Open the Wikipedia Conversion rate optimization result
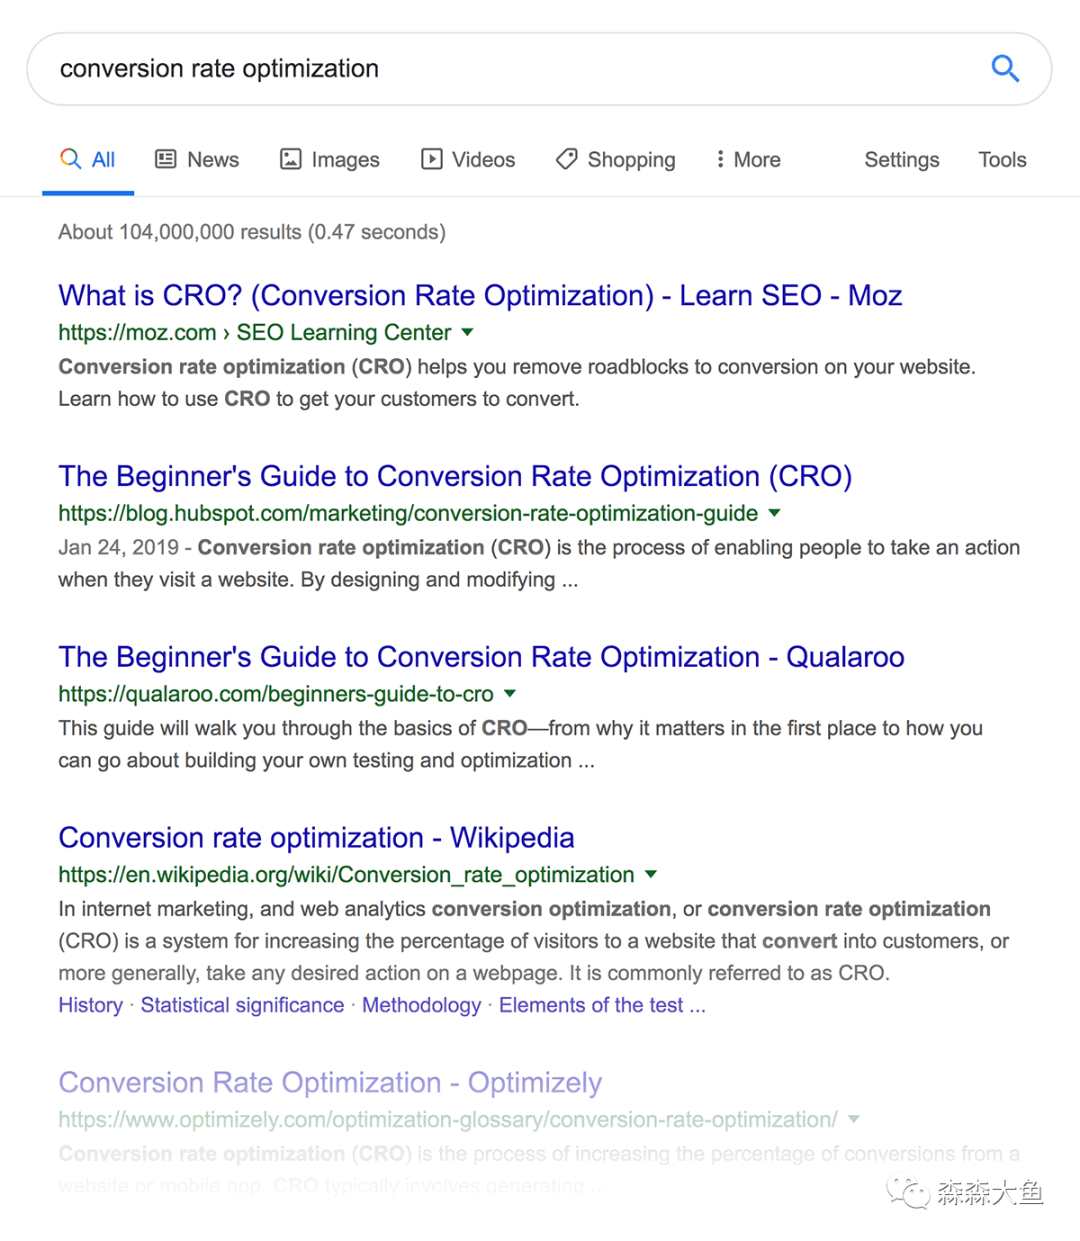 [316, 837]
